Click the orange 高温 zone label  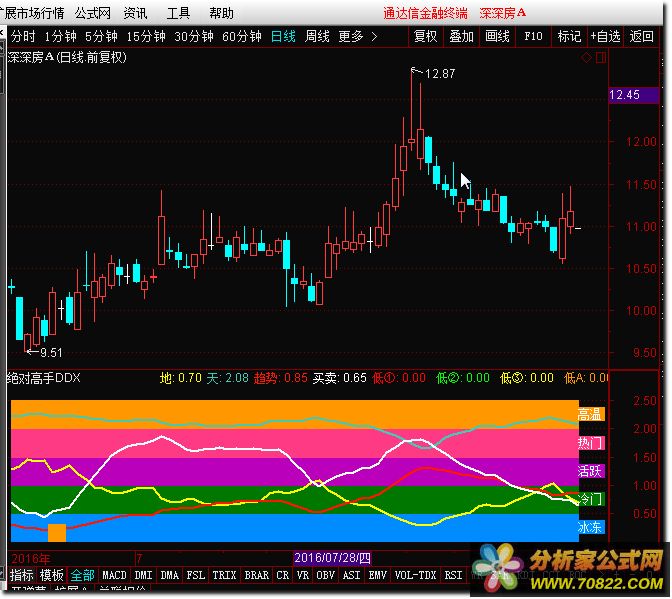click(x=590, y=413)
